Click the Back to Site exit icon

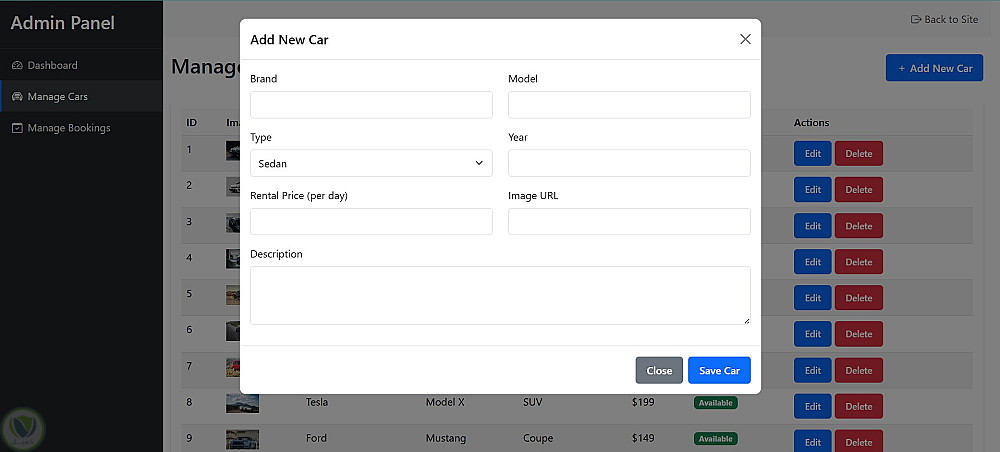tap(915, 20)
